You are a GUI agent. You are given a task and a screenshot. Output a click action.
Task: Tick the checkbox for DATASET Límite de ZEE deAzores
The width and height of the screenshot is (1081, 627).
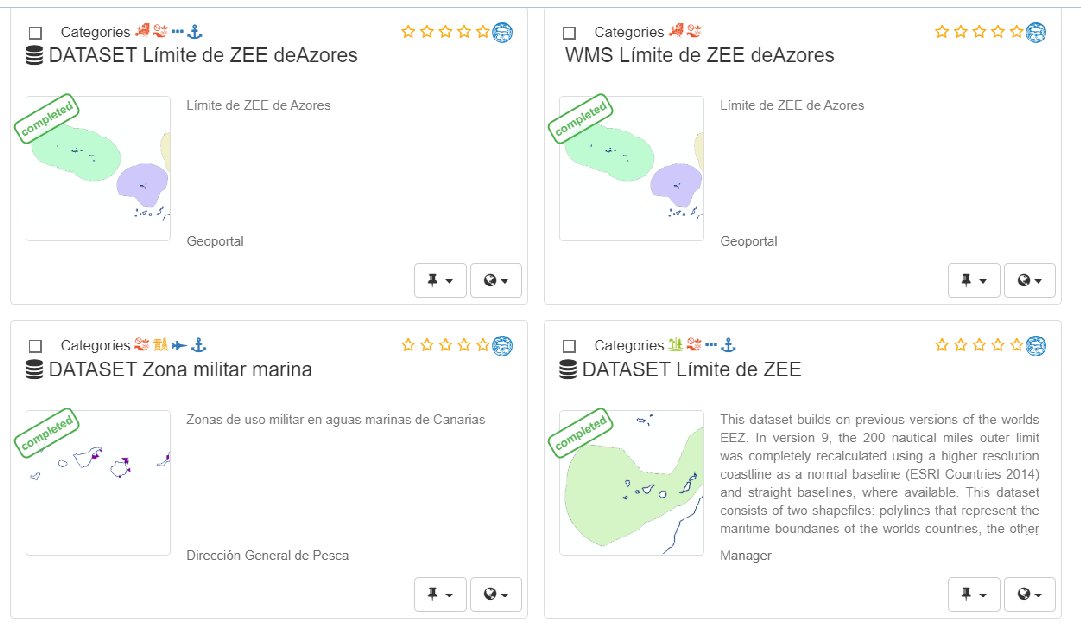point(35,32)
